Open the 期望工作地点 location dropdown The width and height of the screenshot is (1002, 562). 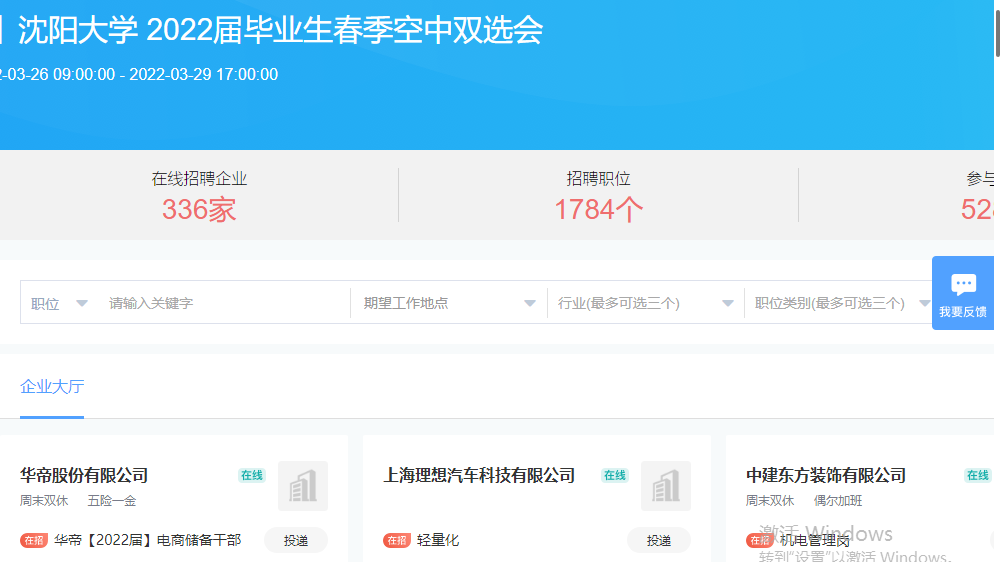point(449,303)
